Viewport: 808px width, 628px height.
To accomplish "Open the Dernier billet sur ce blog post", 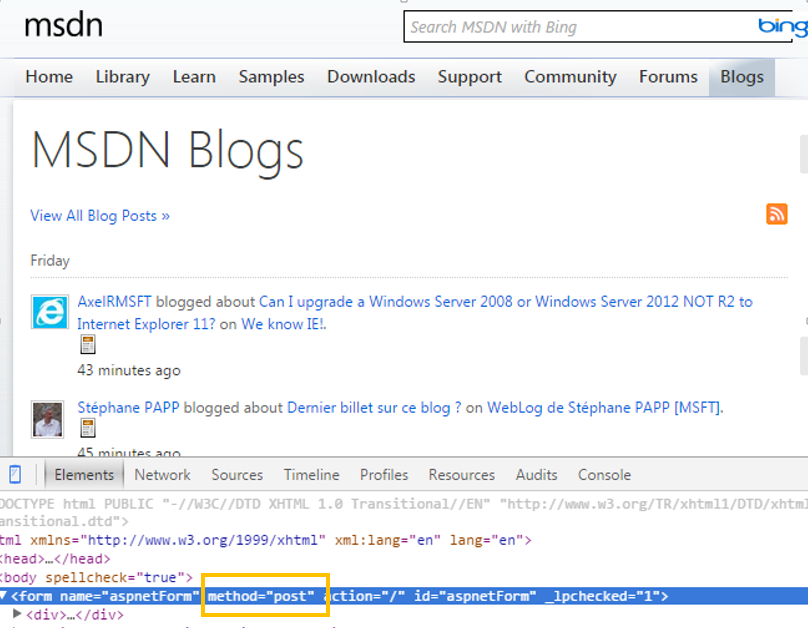I will (374, 408).
